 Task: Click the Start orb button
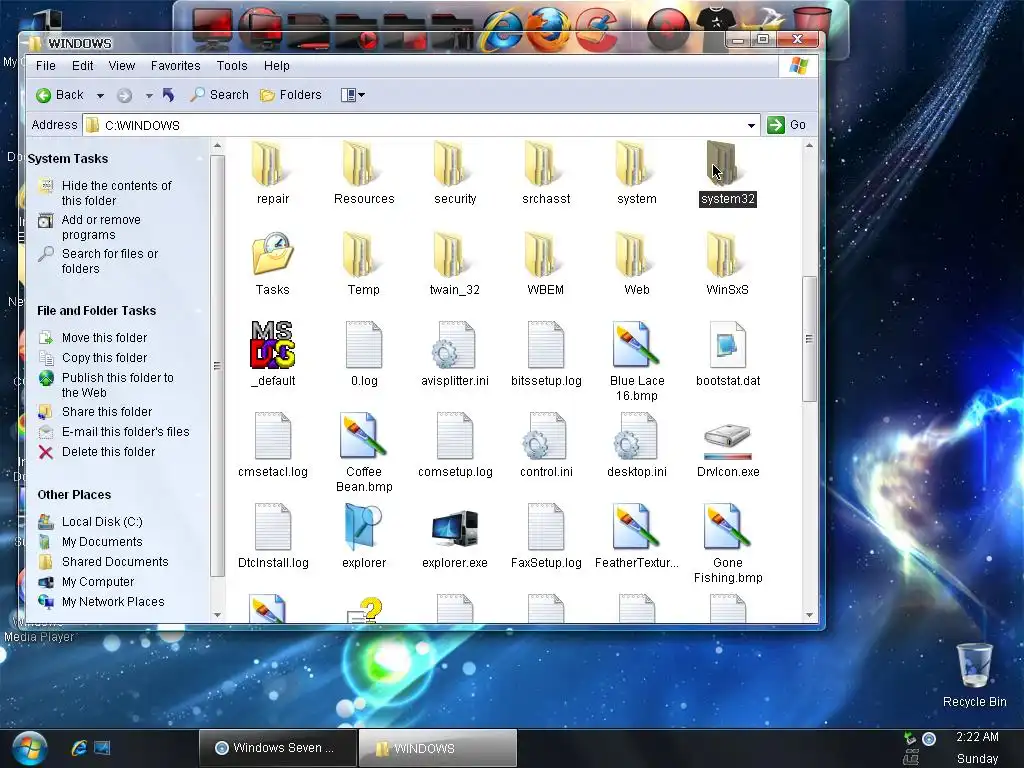(29, 748)
